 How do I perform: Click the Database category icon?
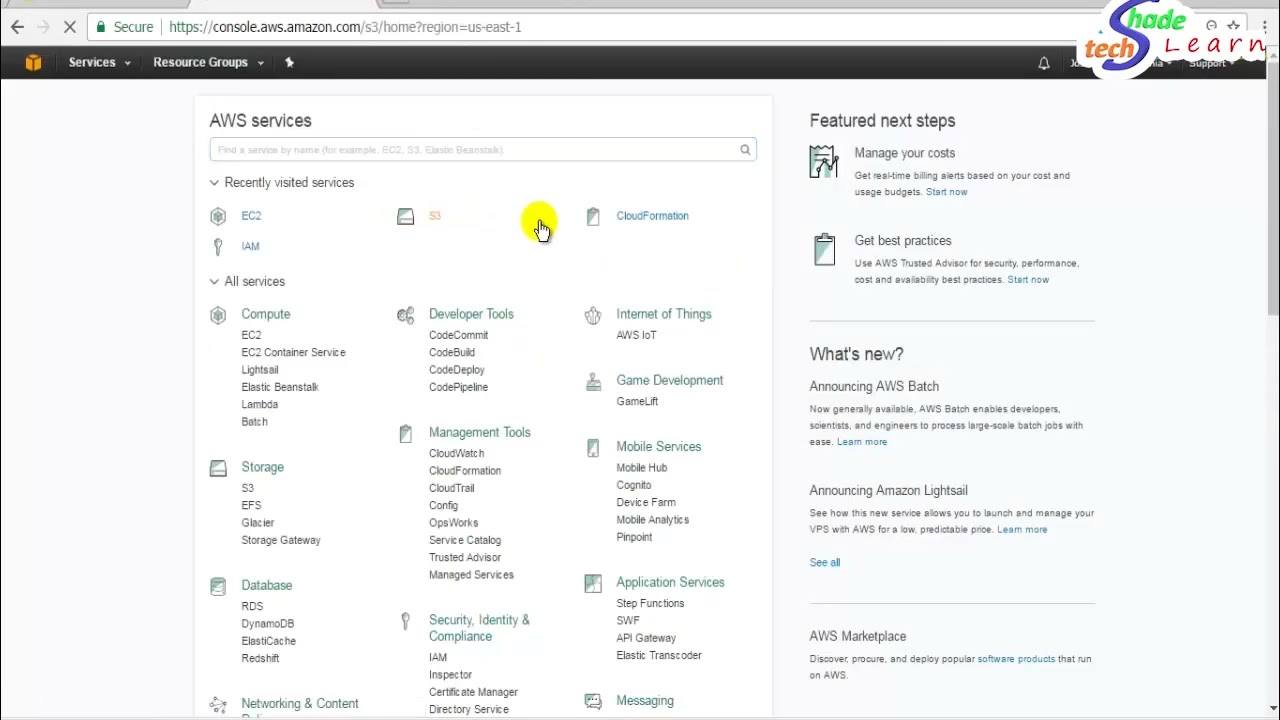pyautogui.click(x=218, y=586)
